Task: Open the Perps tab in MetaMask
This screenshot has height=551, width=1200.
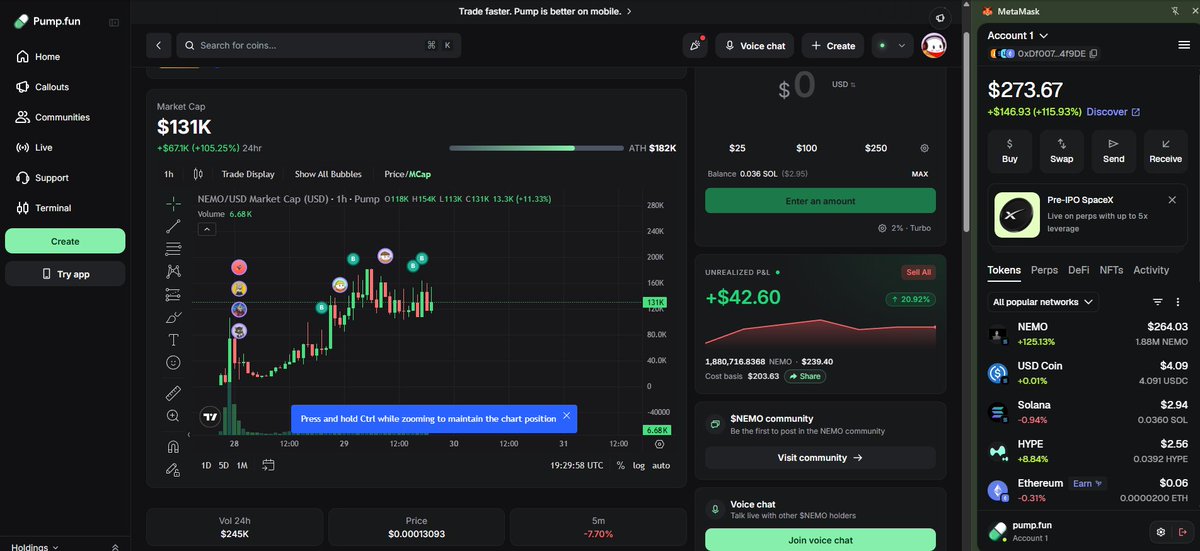Action: (x=1044, y=270)
